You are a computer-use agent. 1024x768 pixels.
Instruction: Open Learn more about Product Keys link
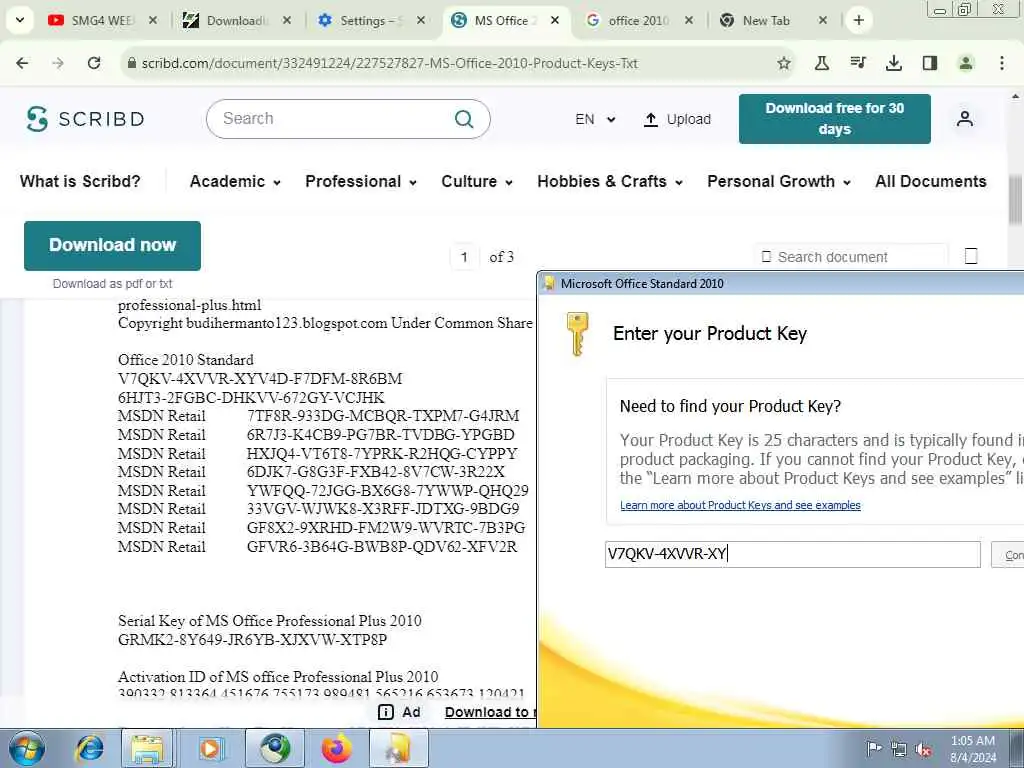coord(740,505)
